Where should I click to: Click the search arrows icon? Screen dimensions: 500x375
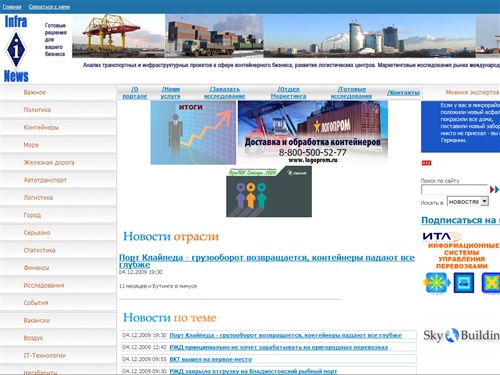point(494,189)
